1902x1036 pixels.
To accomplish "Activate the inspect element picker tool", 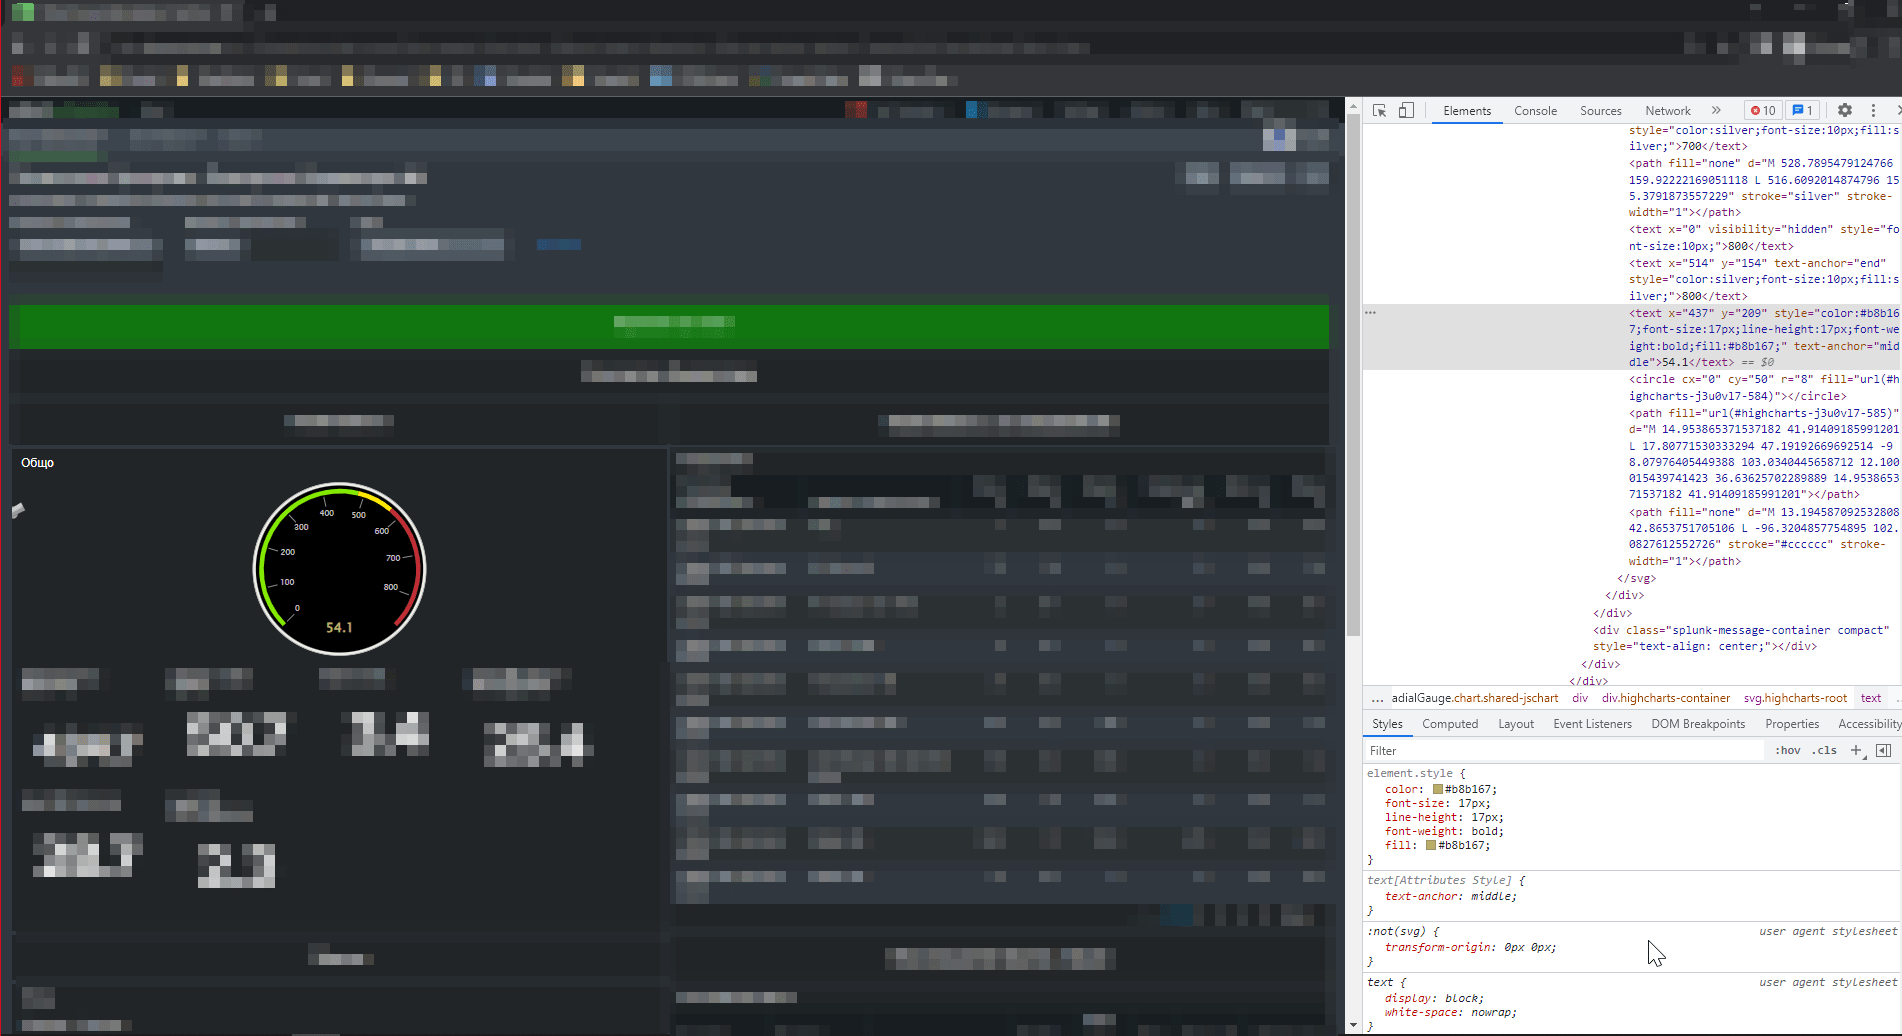I will [1378, 110].
